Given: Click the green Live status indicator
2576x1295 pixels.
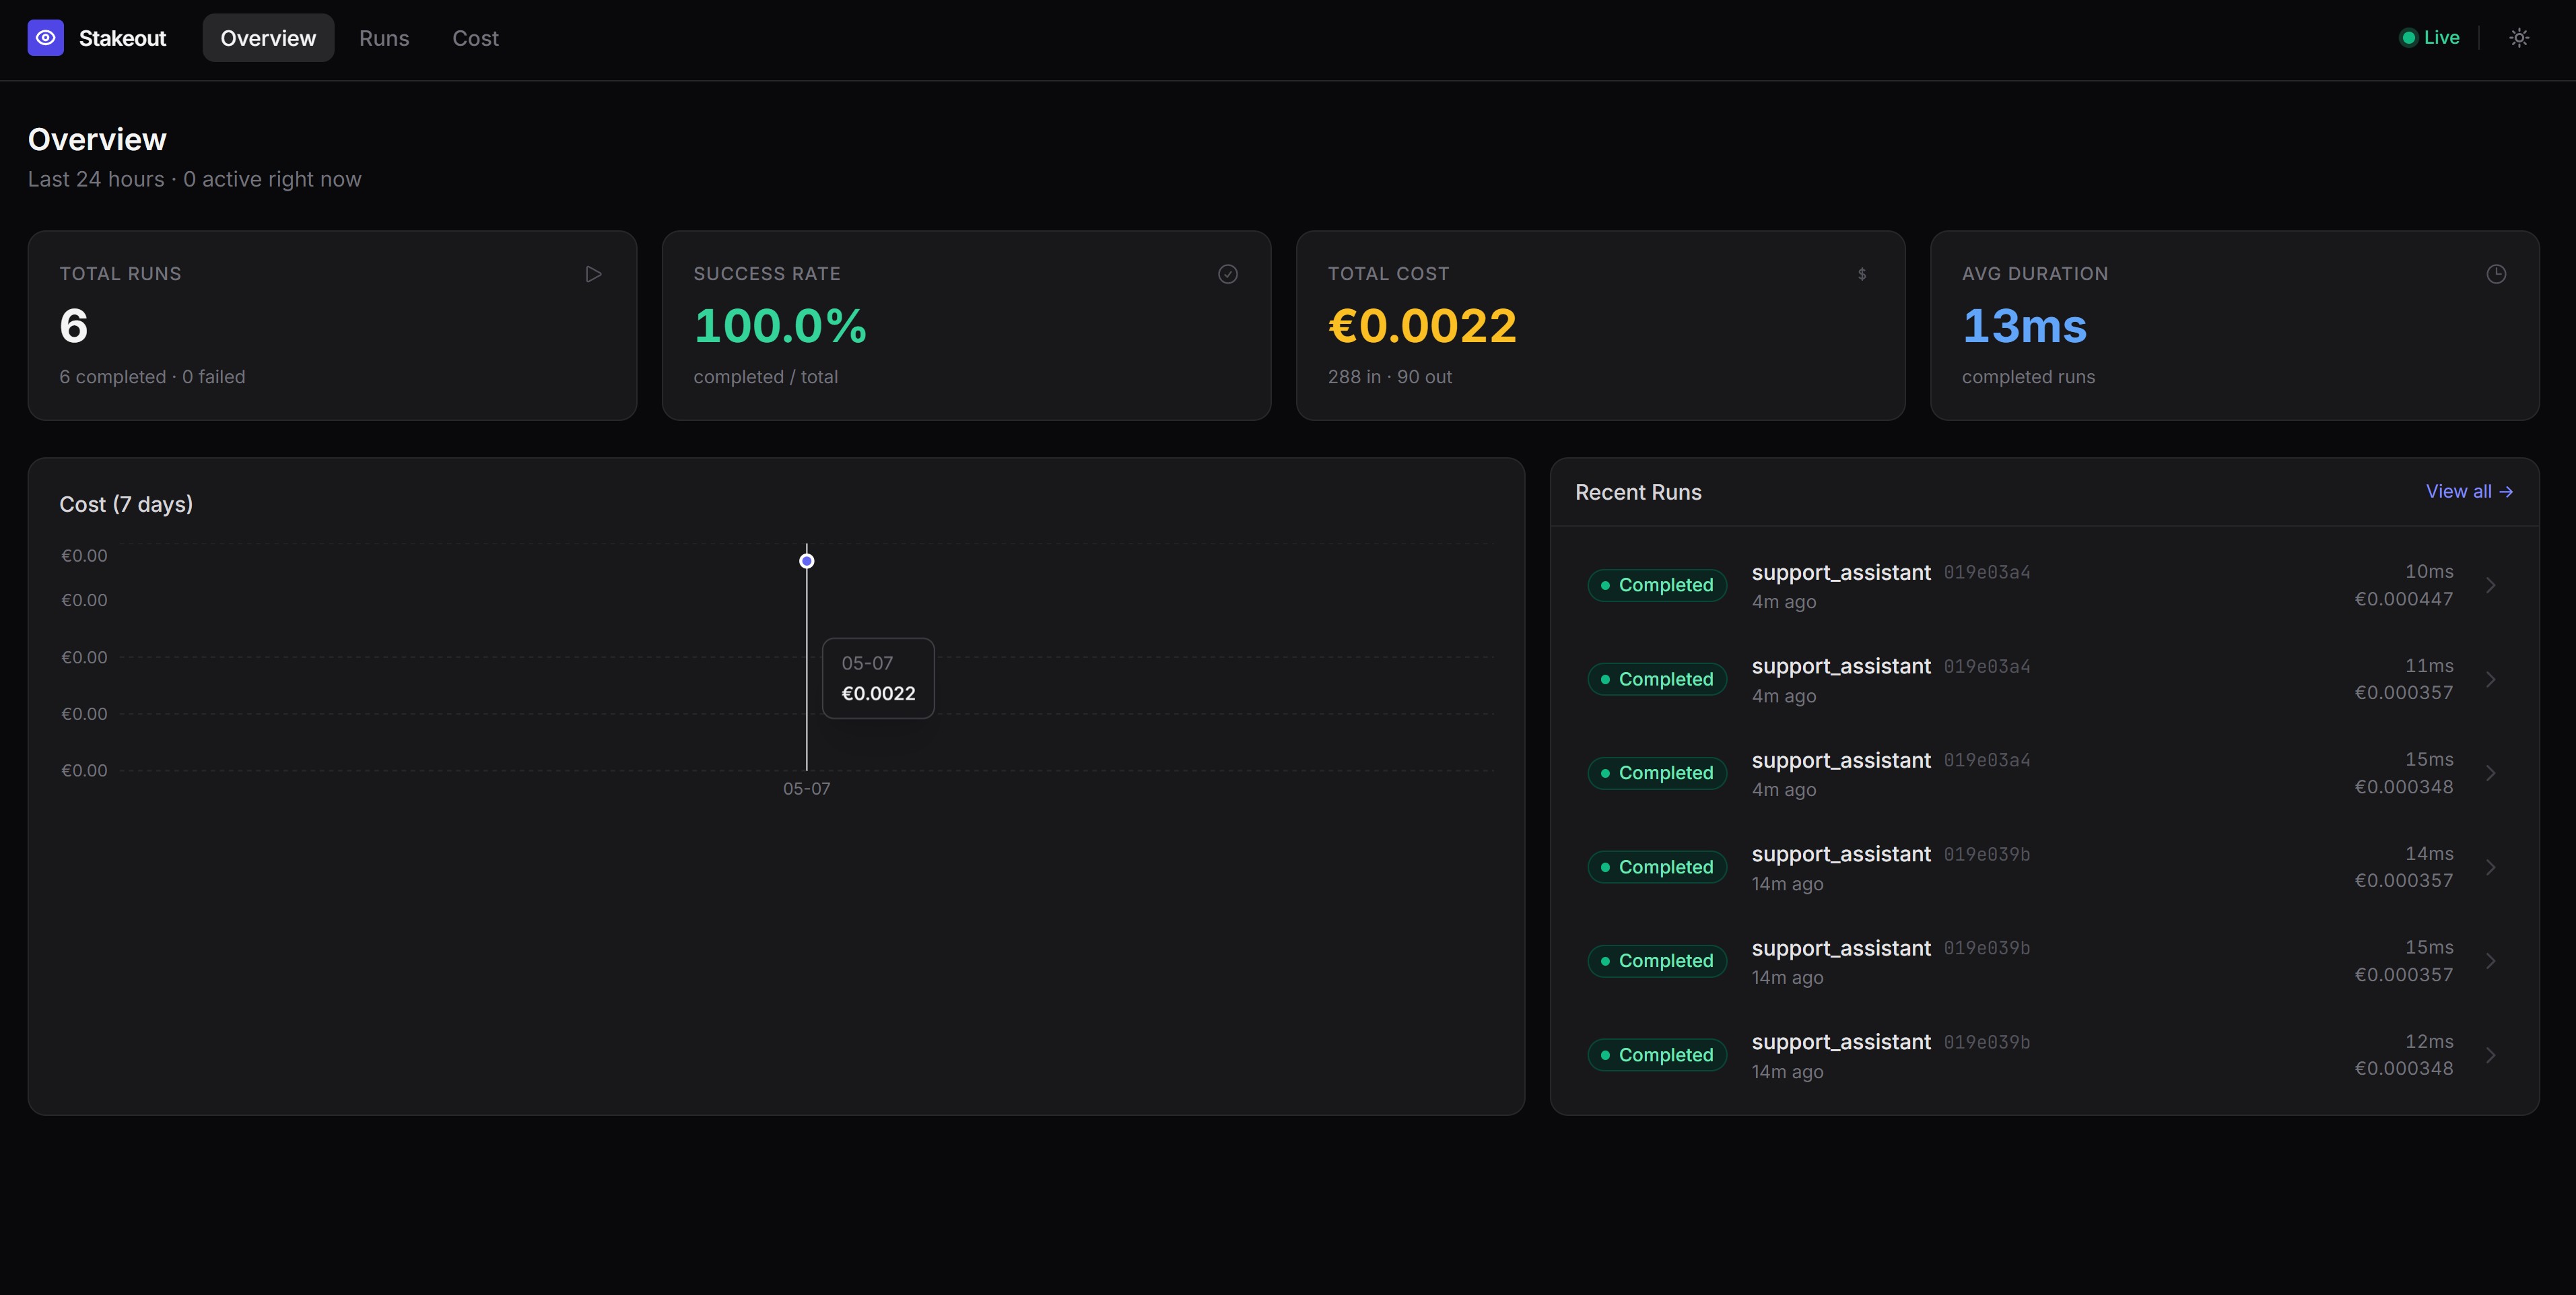Looking at the screenshot, I should (x=2430, y=38).
